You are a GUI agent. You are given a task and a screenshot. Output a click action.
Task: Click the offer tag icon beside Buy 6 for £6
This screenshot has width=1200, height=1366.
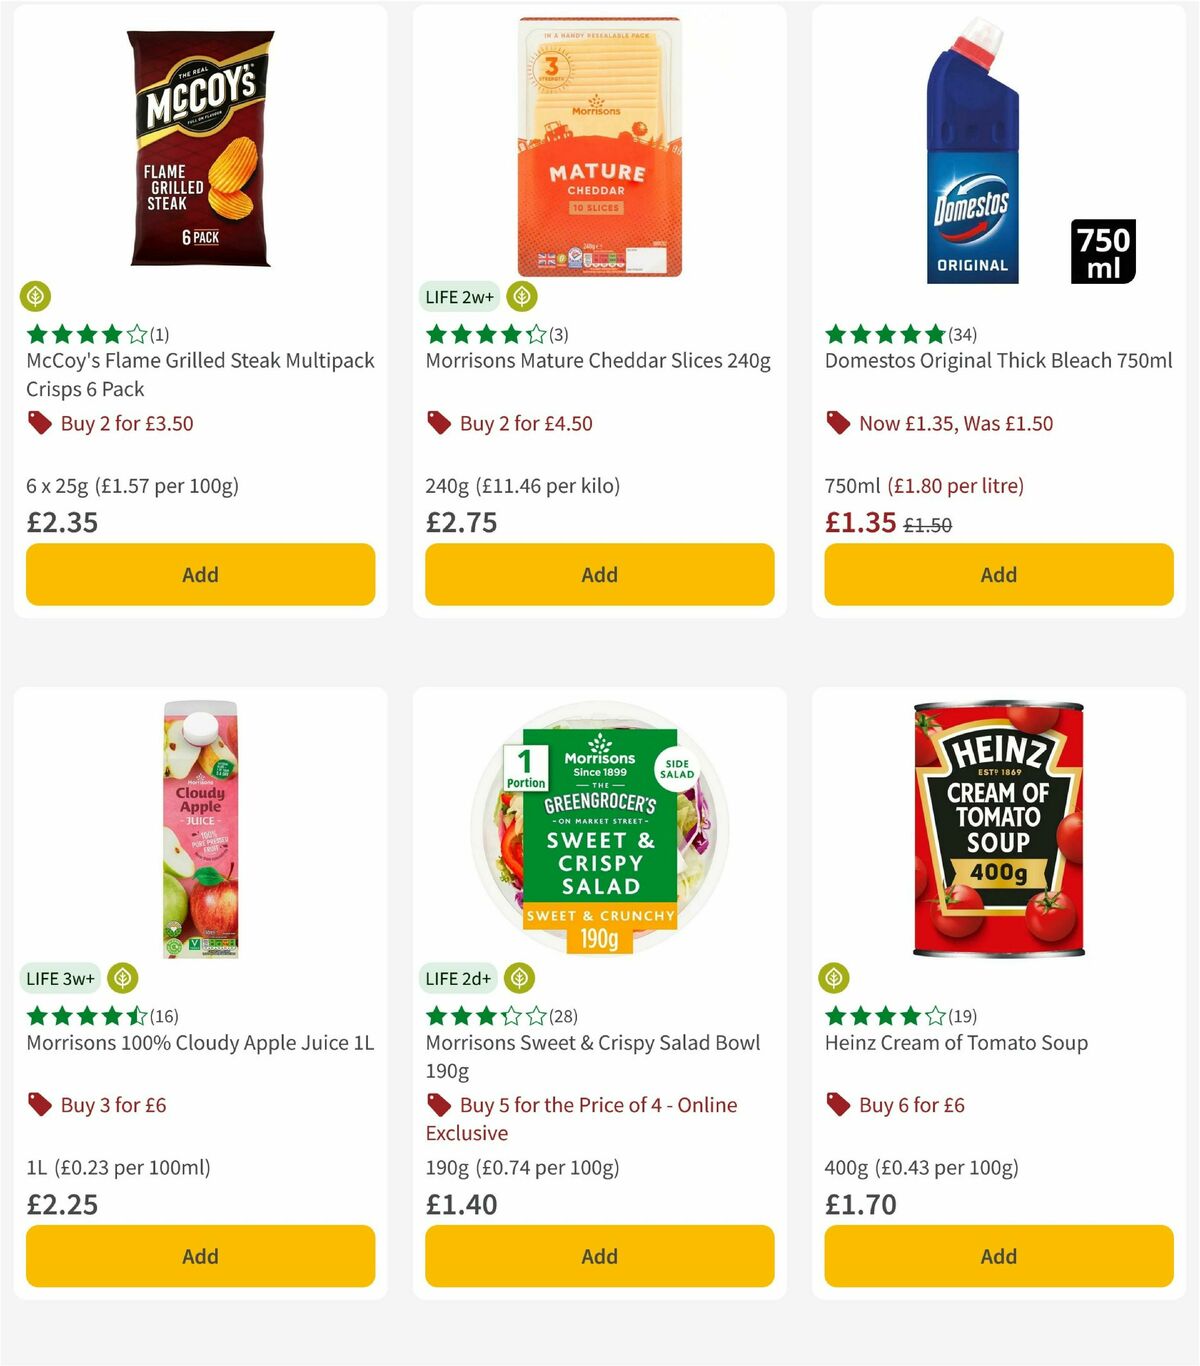pyautogui.click(x=838, y=1105)
